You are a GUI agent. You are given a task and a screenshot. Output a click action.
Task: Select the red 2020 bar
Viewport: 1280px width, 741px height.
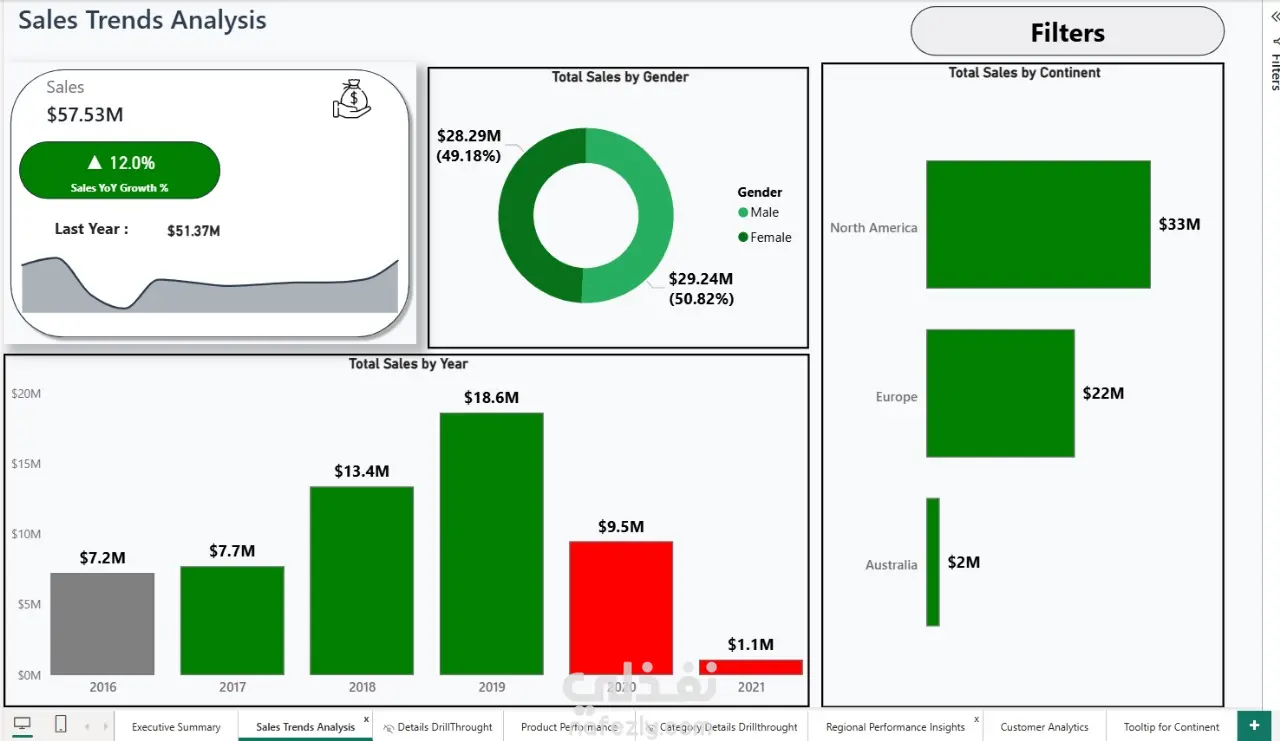pyautogui.click(x=621, y=608)
